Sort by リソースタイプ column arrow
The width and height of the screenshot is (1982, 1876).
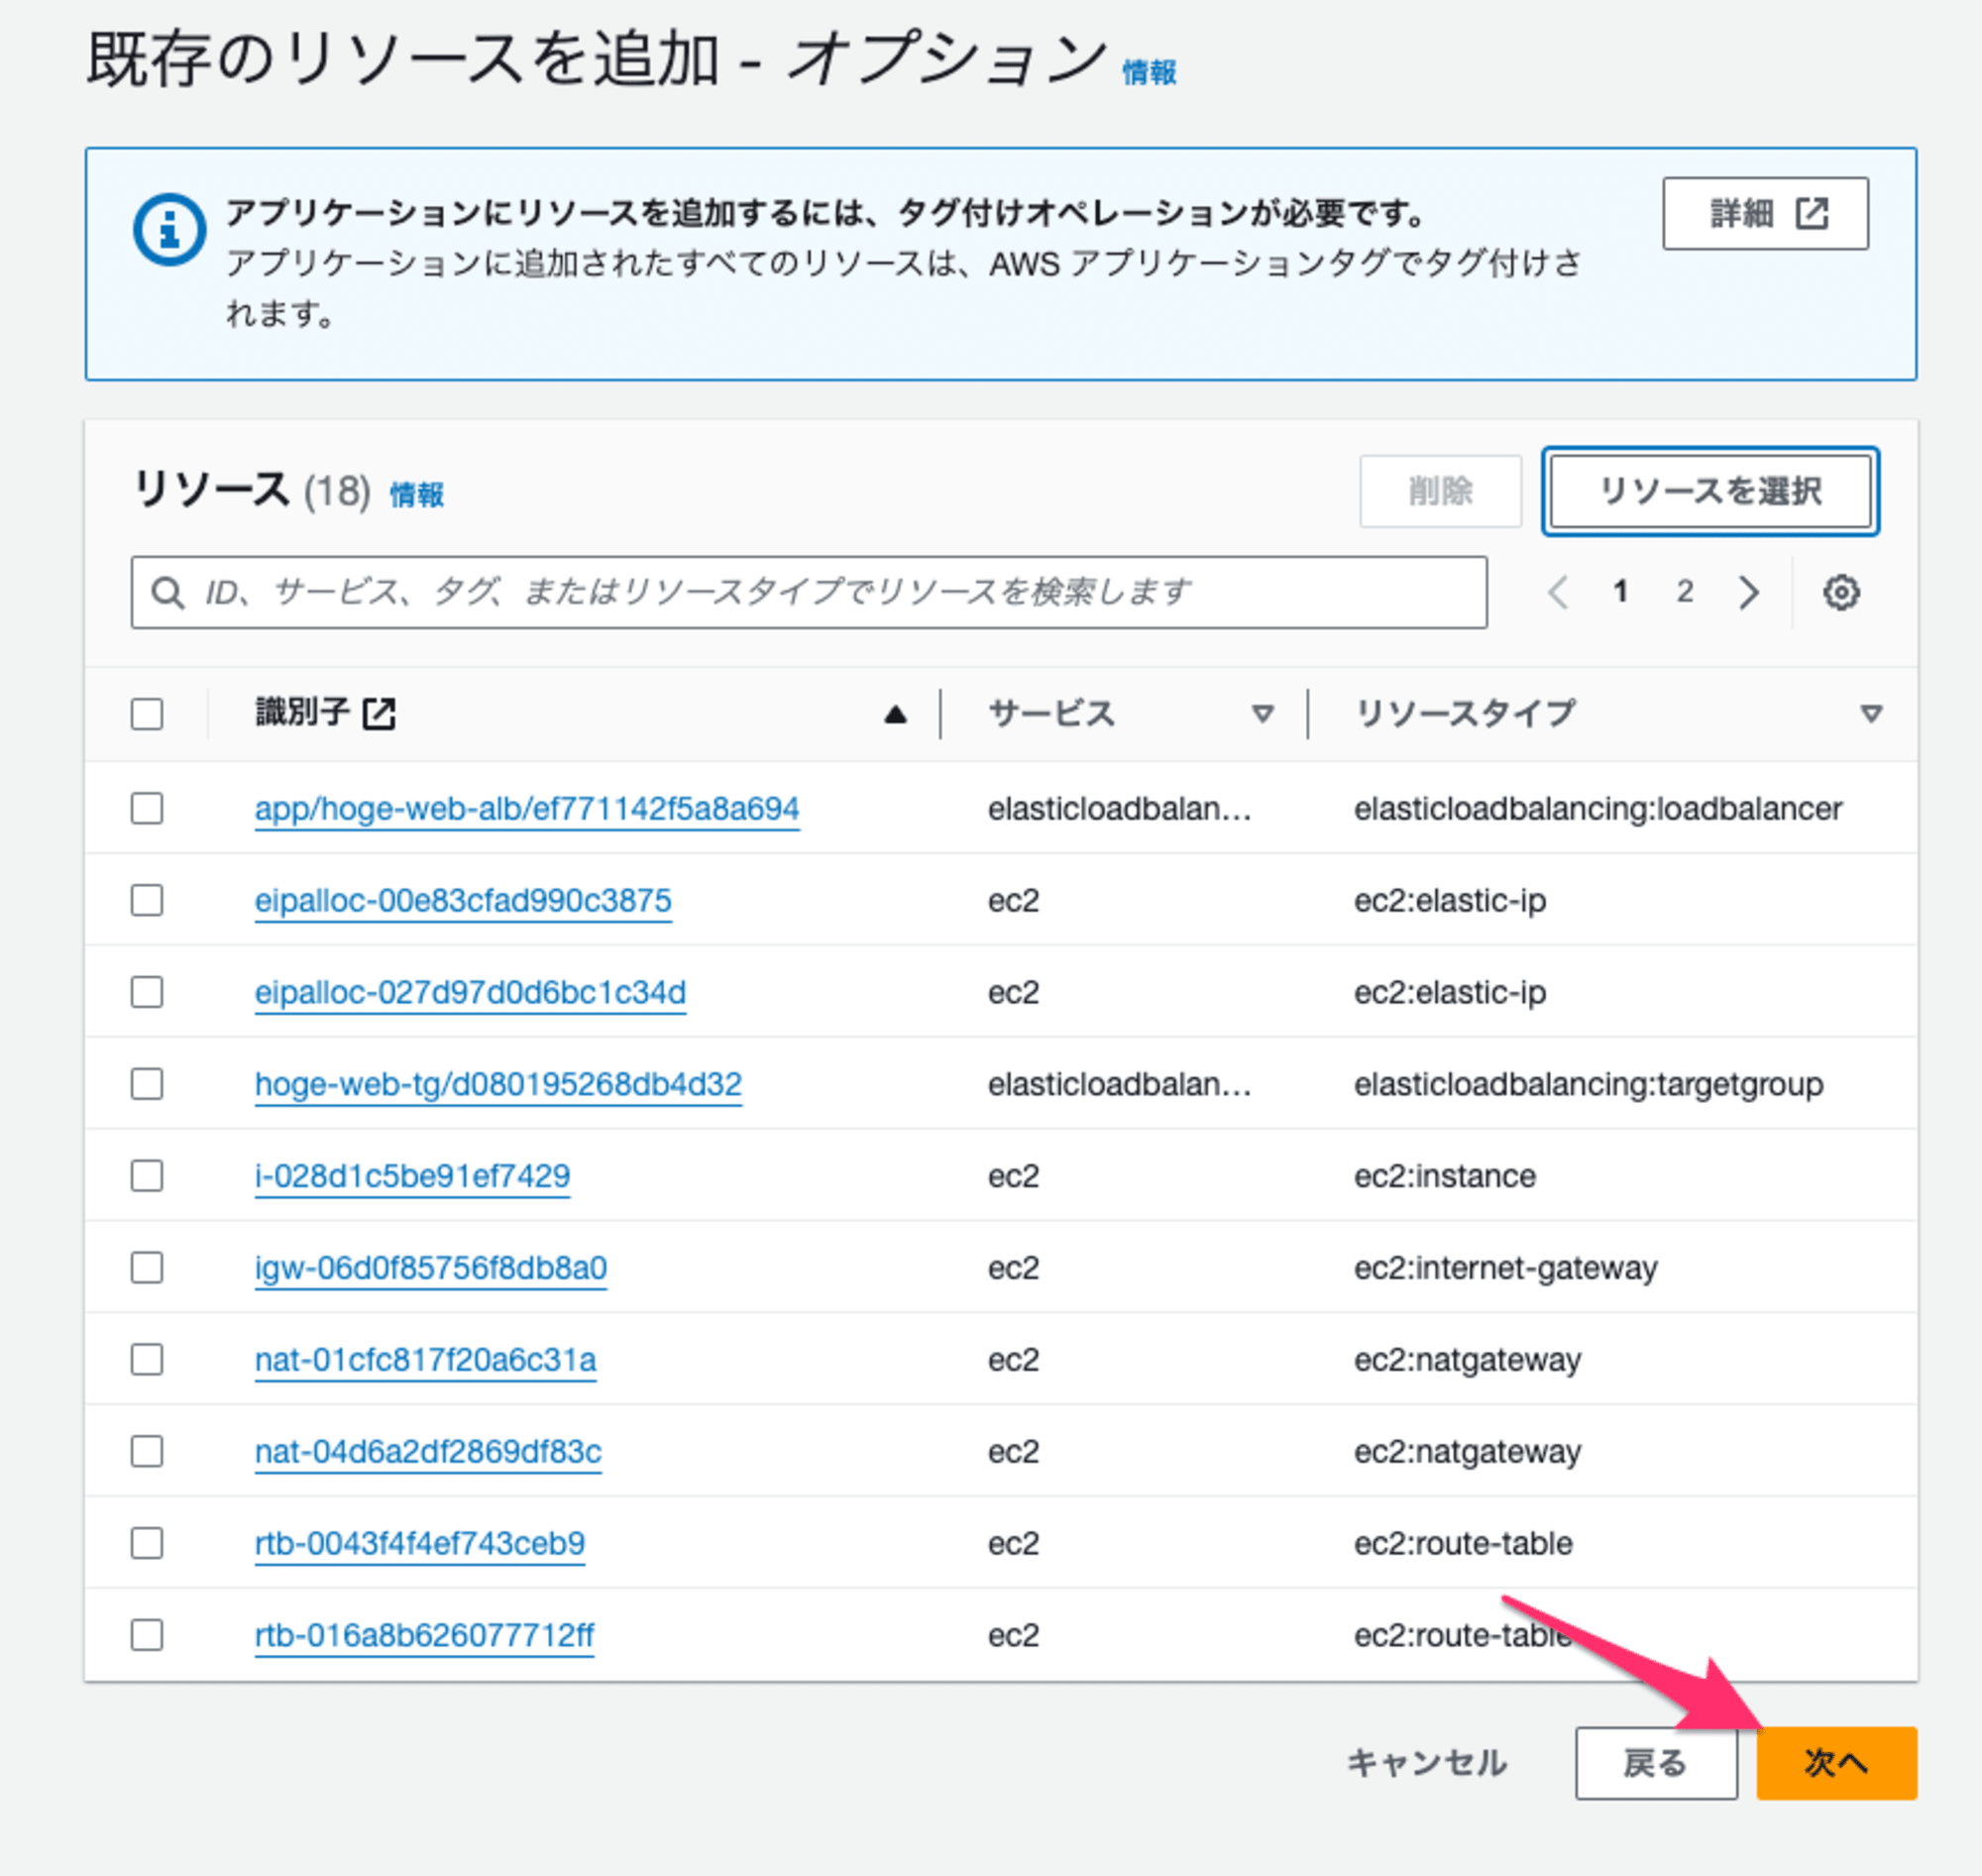pos(1871,714)
